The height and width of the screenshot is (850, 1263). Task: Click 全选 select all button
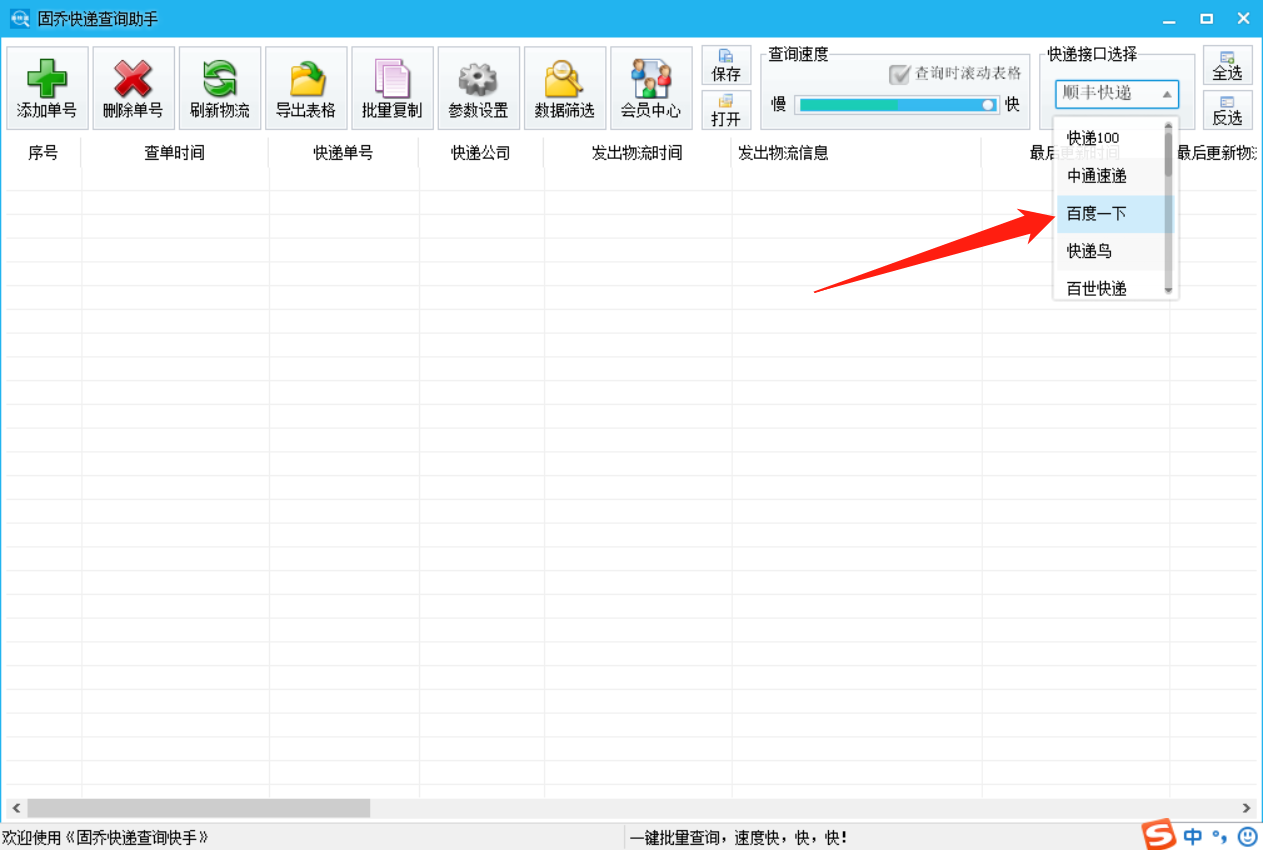(x=1227, y=66)
